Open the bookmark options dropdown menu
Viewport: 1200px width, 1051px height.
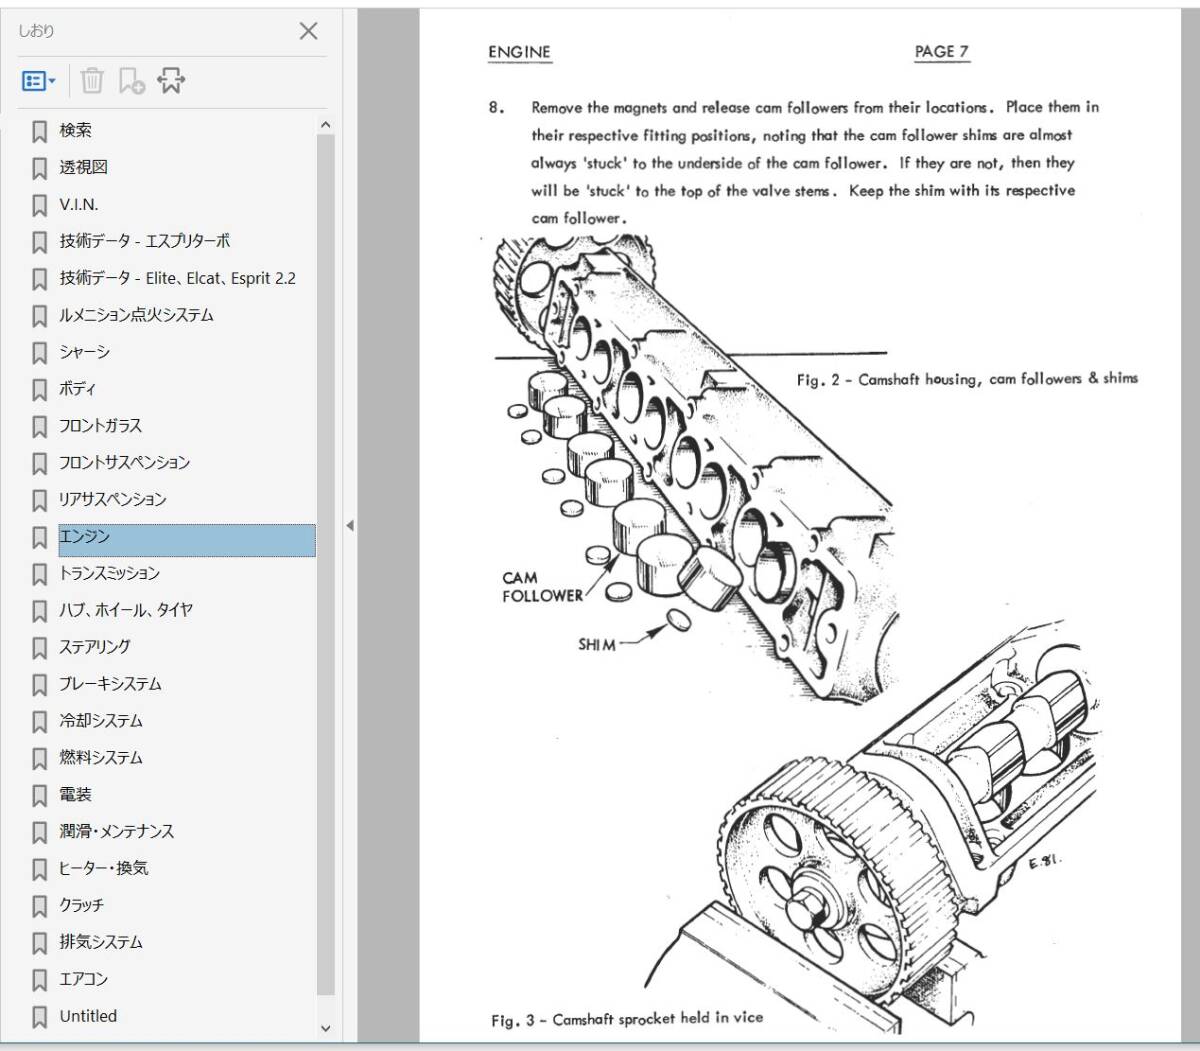point(39,81)
